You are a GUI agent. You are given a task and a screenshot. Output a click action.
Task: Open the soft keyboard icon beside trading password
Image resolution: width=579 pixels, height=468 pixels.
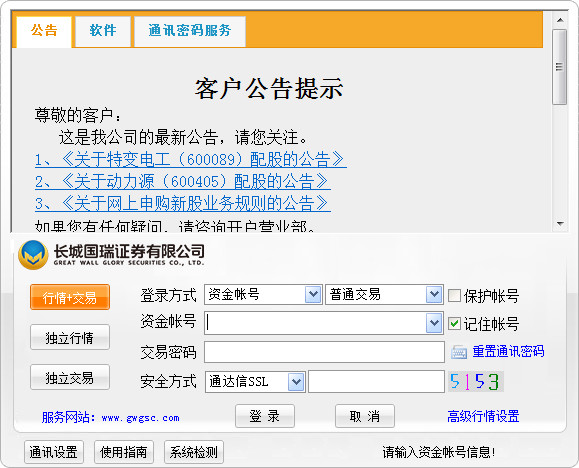click(x=459, y=352)
